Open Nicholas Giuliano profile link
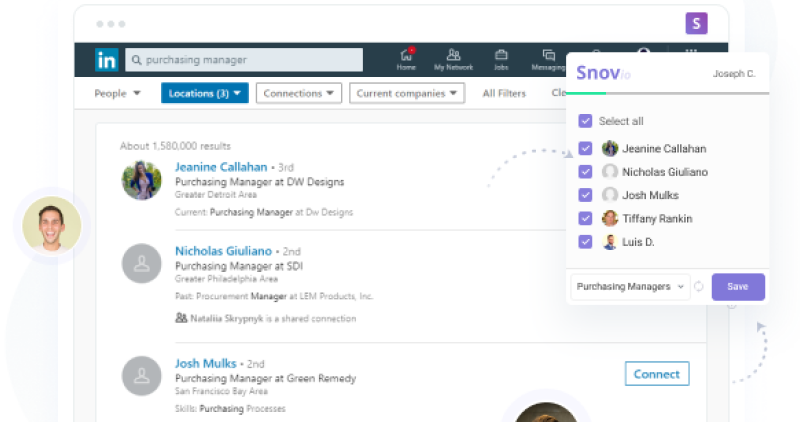The height and width of the screenshot is (422, 800). click(x=223, y=251)
